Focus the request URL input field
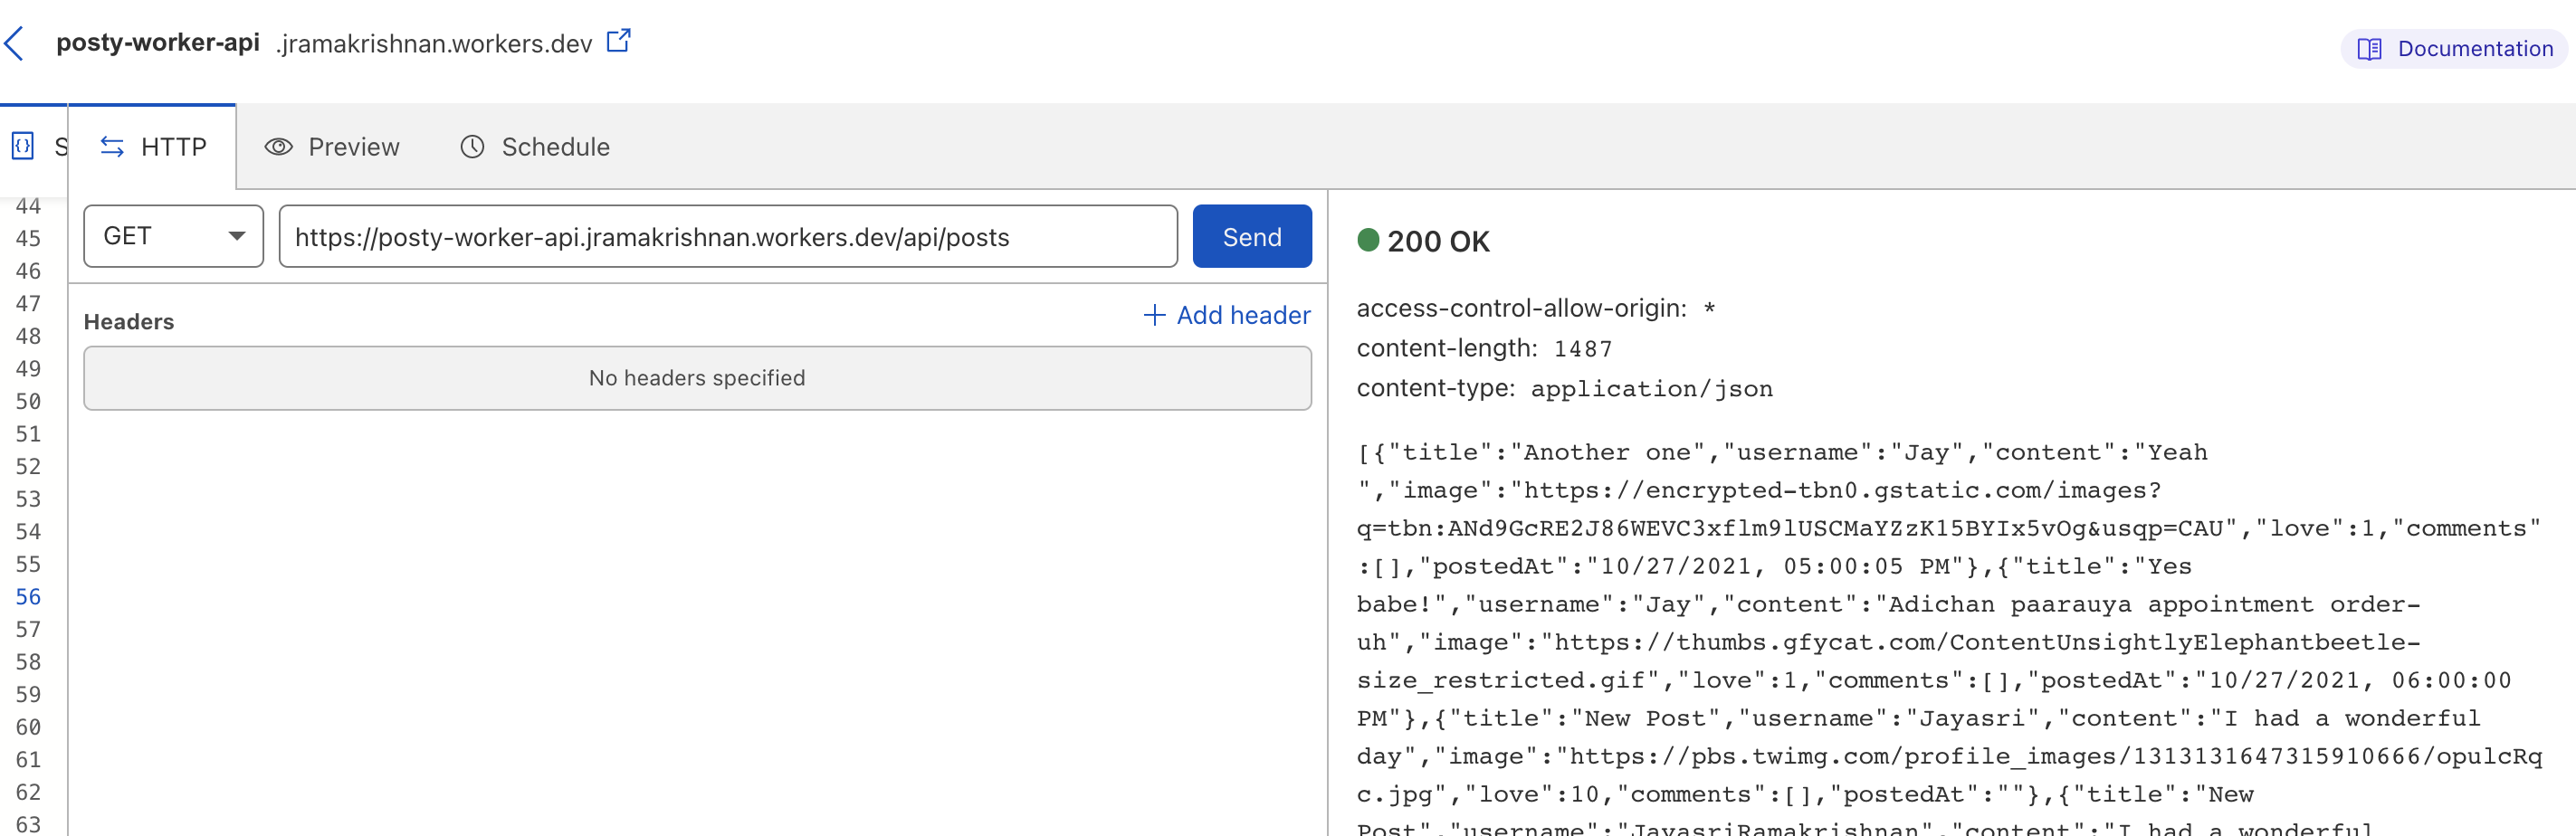The height and width of the screenshot is (836, 2576). [x=728, y=236]
